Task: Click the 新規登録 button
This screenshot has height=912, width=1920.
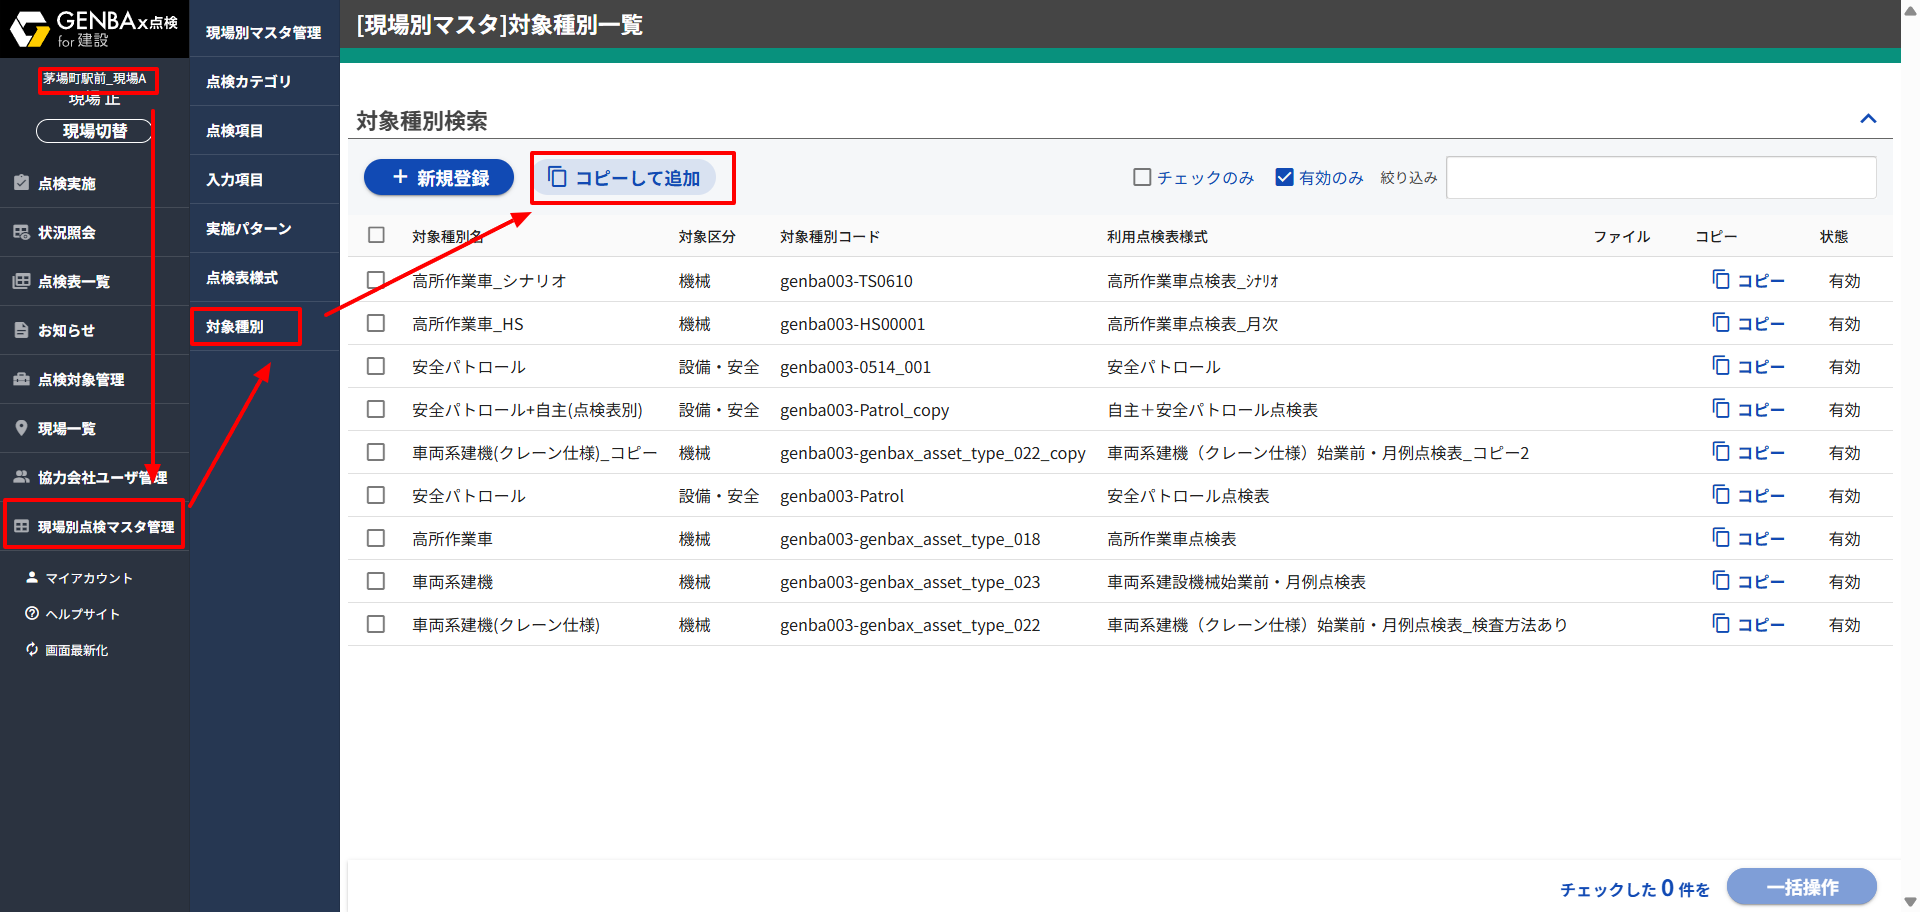Action: (439, 178)
